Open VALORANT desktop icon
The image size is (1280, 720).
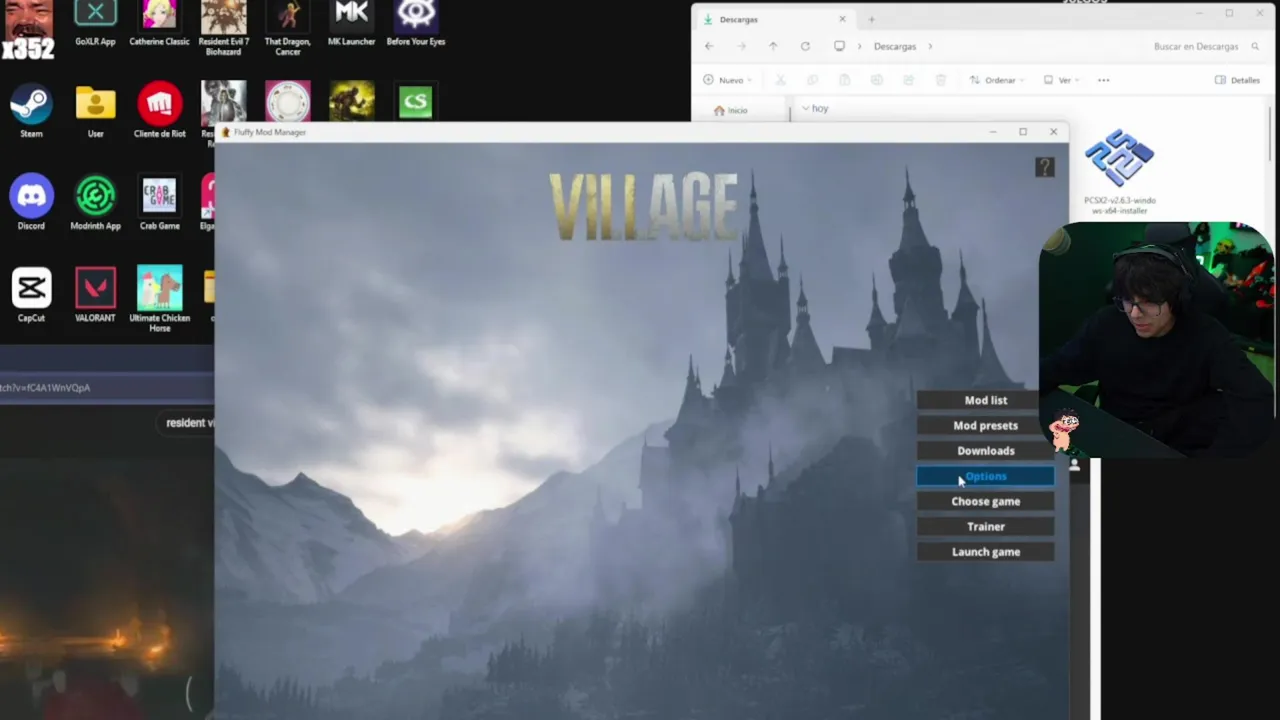coord(95,295)
